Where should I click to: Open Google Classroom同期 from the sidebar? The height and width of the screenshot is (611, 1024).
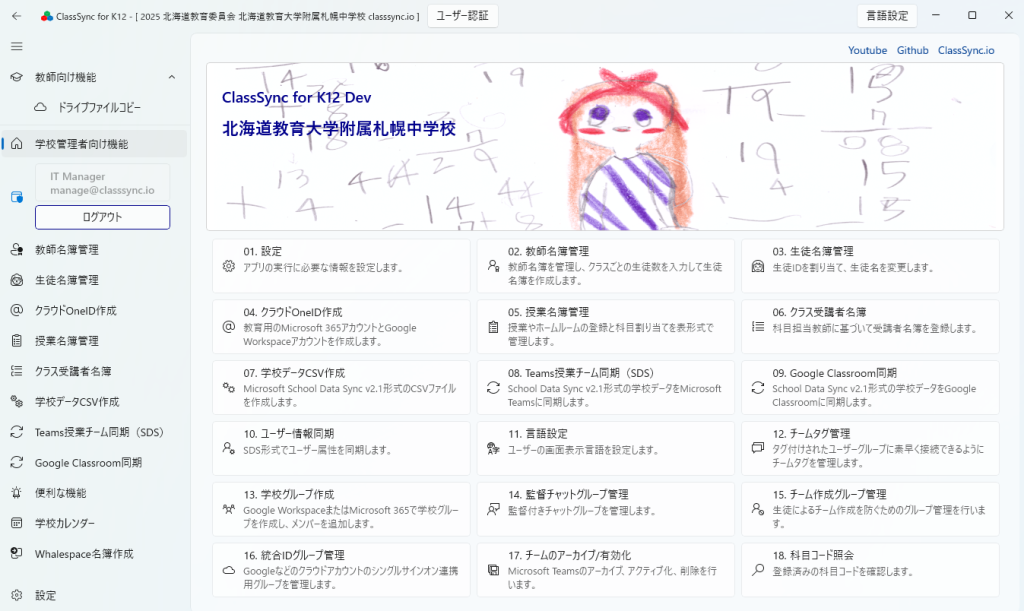pyautogui.click(x=88, y=463)
